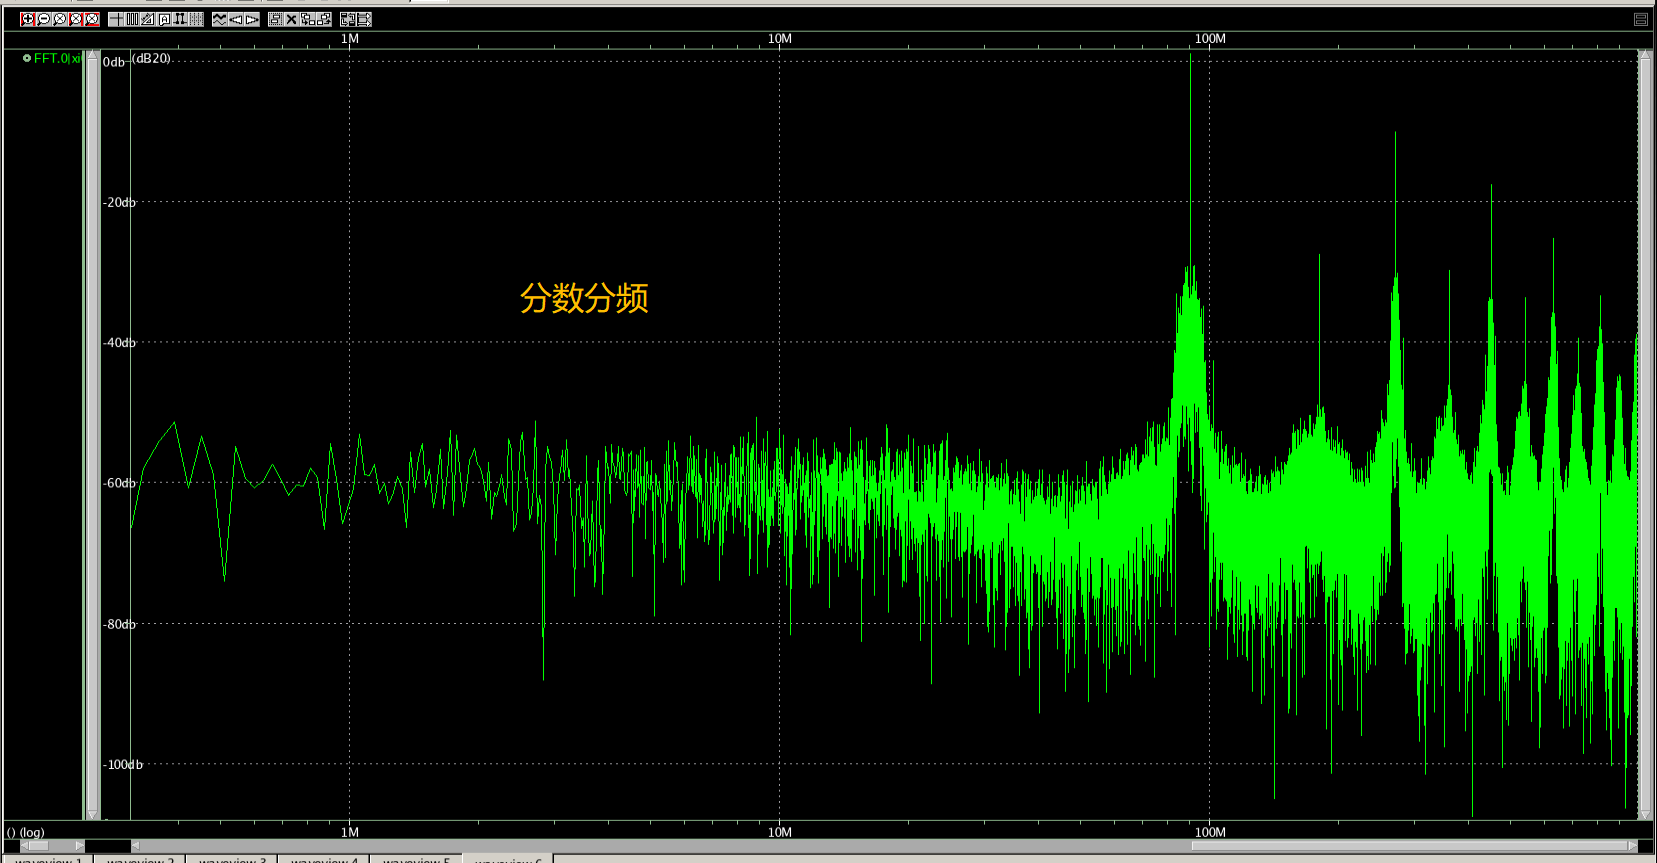The height and width of the screenshot is (863, 1657).
Task: Toggle the circle marker beside FFT.0 signal
Action: click(27, 59)
